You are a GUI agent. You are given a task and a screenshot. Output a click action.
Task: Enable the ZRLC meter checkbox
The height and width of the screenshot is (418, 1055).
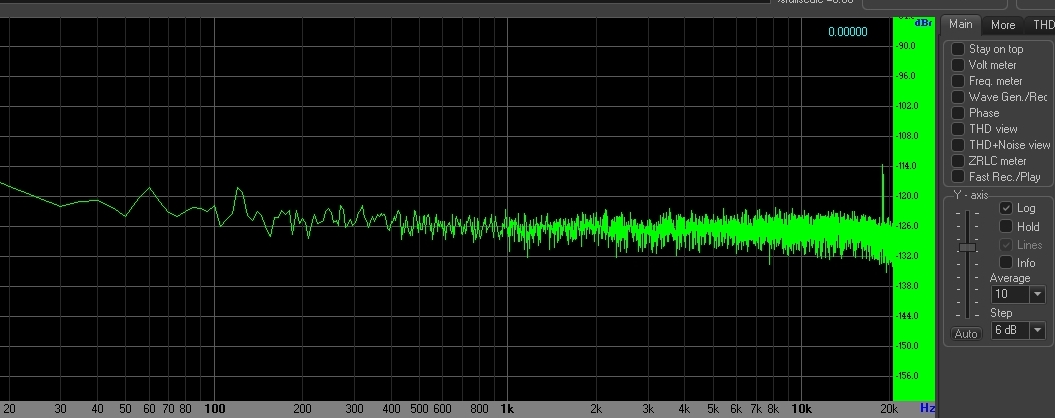coord(958,161)
